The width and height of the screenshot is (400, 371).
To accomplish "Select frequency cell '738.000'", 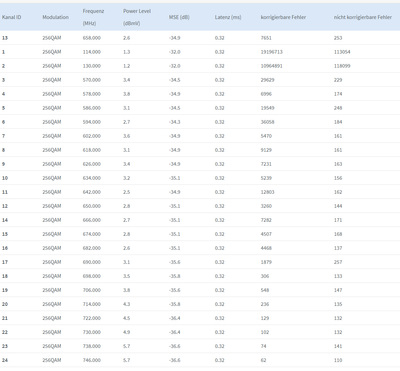I will (x=92, y=346).
